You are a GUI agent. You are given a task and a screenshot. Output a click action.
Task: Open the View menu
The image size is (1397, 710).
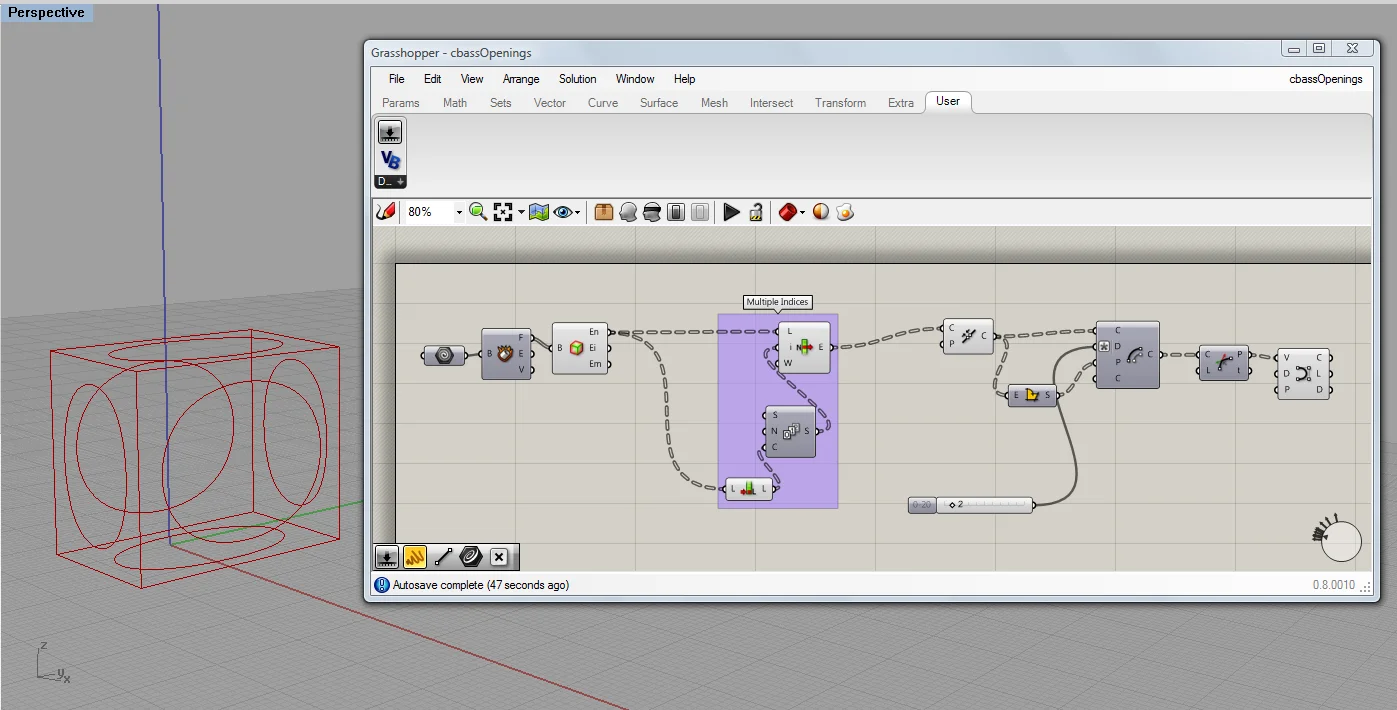[x=472, y=79]
